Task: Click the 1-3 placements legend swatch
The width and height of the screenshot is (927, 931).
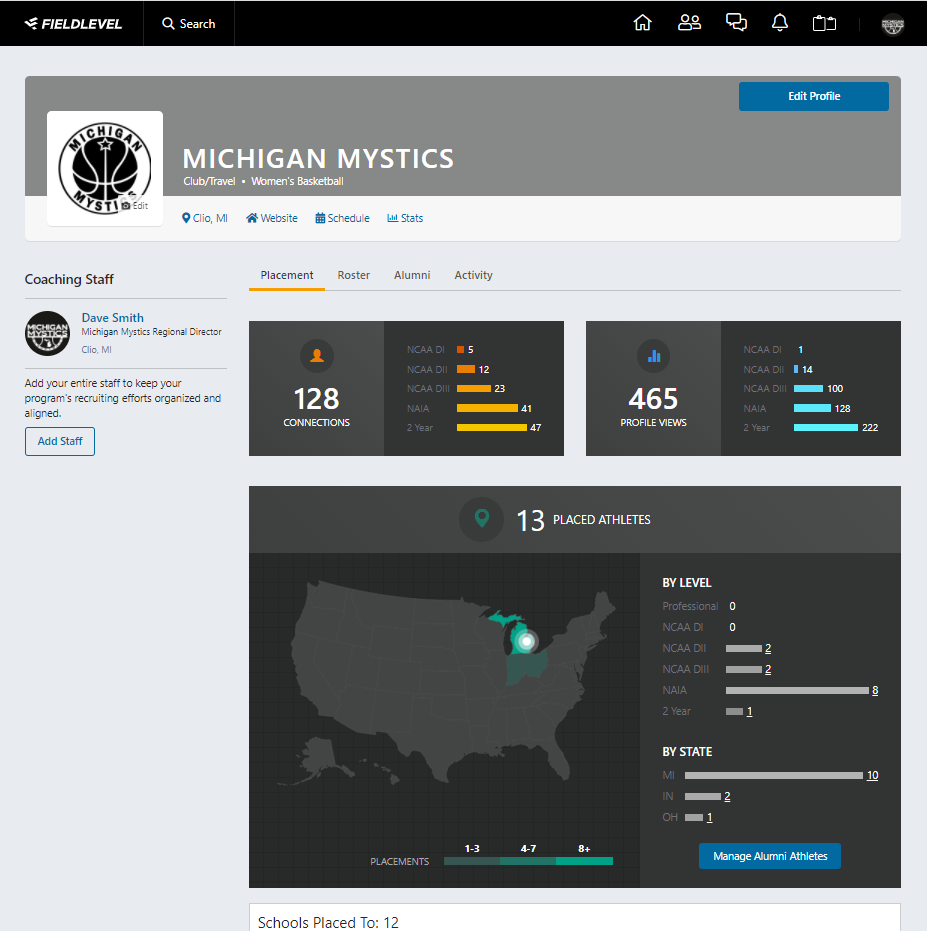Action: click(472, 861)
